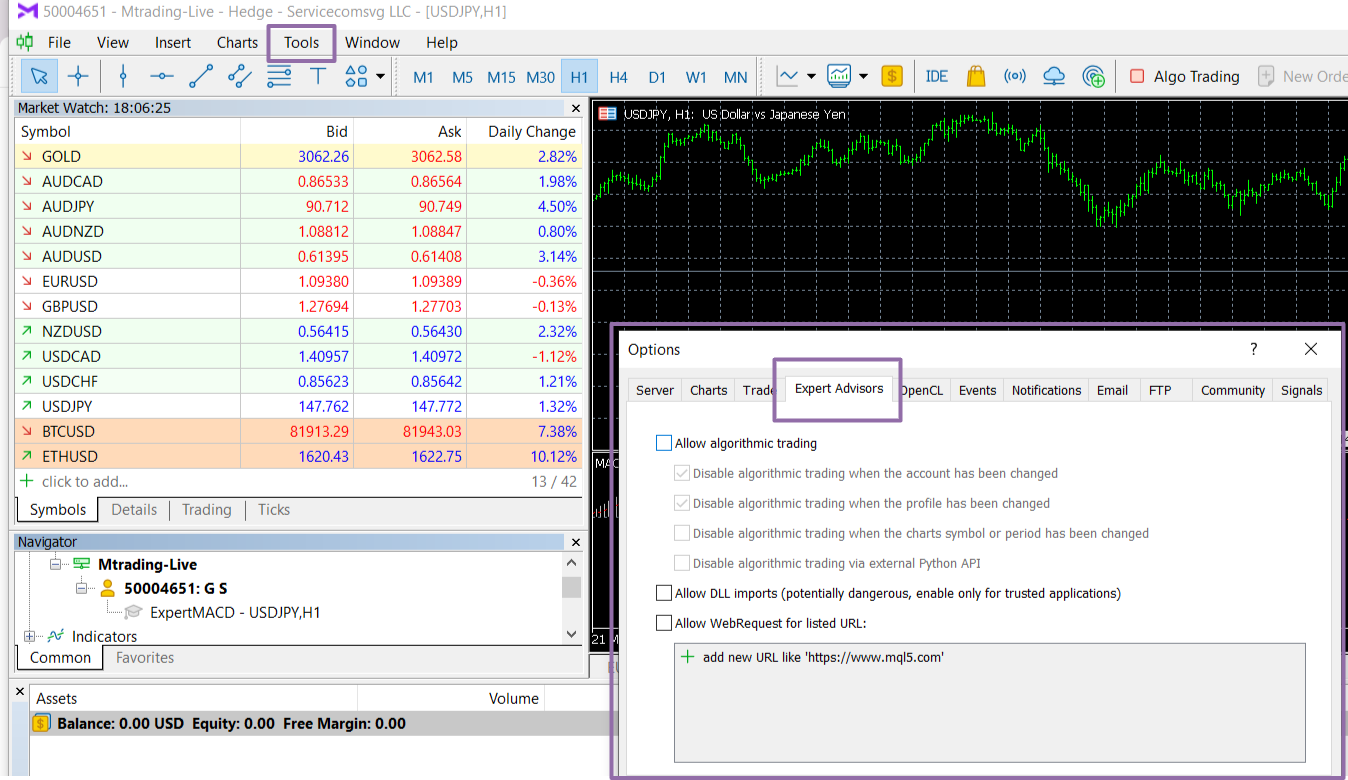Click the target icon with green plus

click(x=1094, y=76)
